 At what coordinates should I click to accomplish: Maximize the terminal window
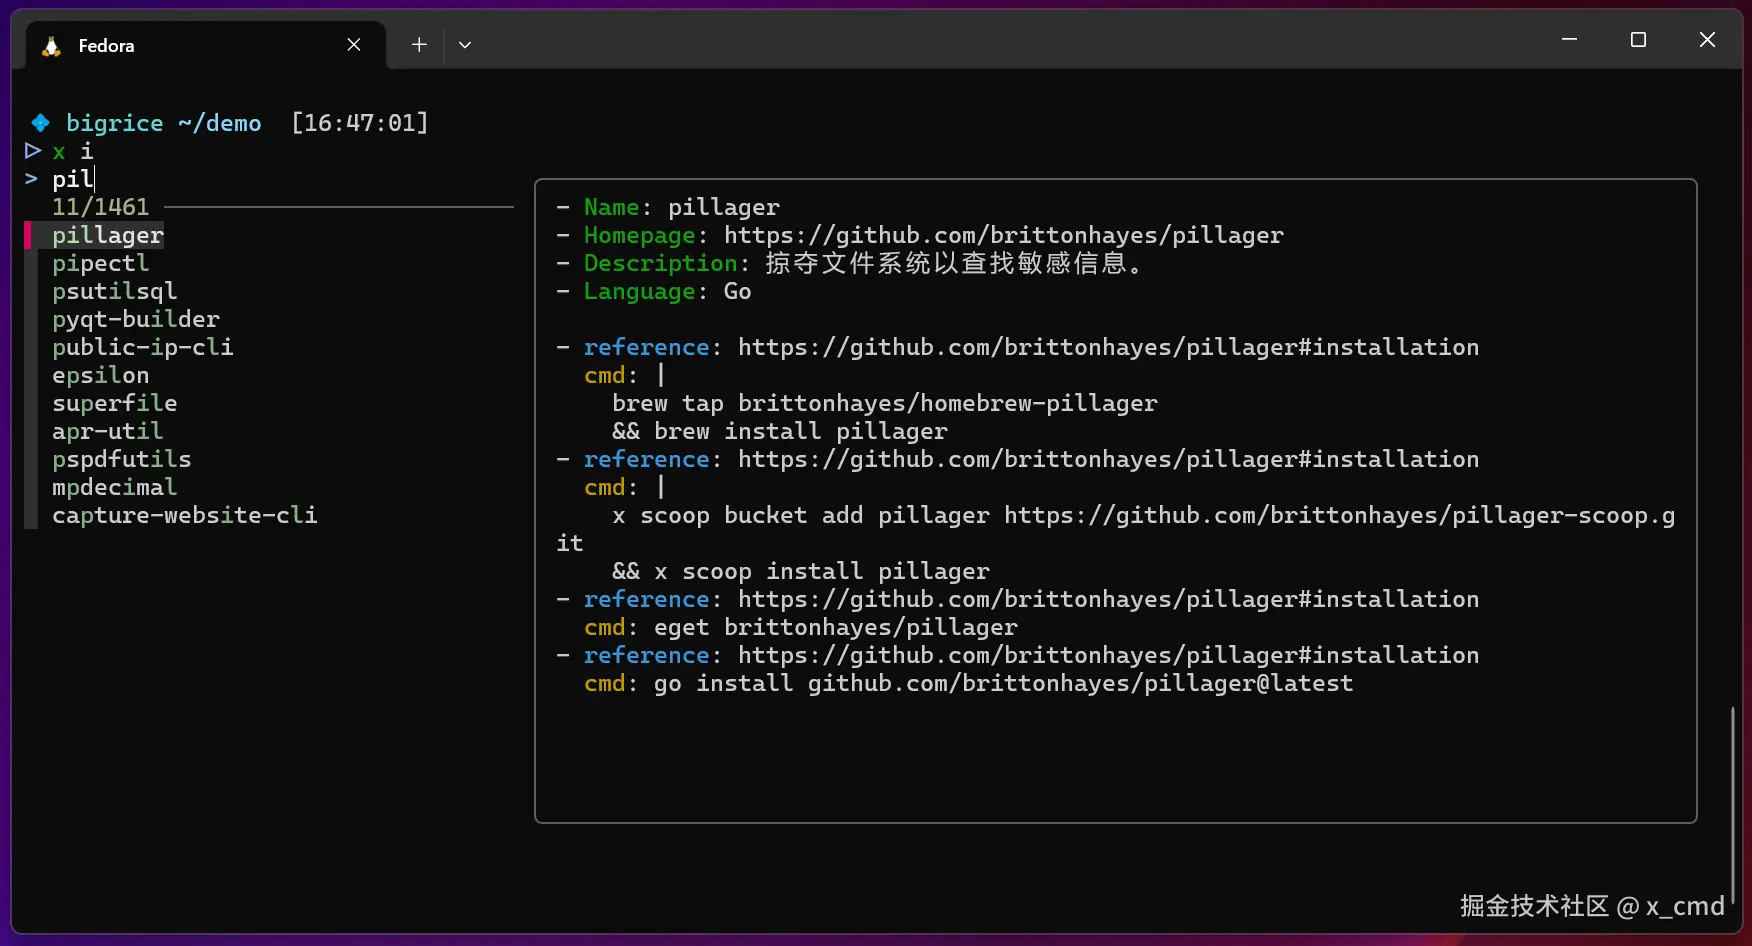click(1638, 40)
